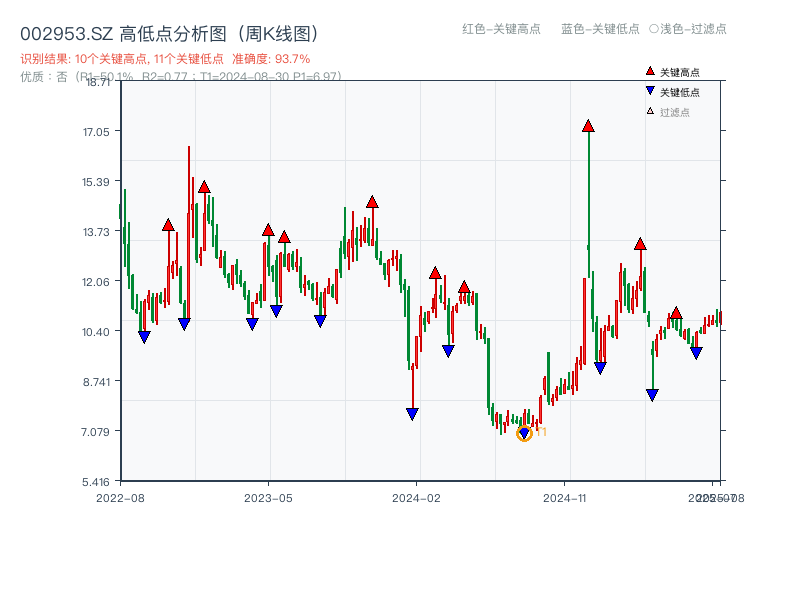Click the rightmost blue low-point triangle marker

click(x=696, y=351)
